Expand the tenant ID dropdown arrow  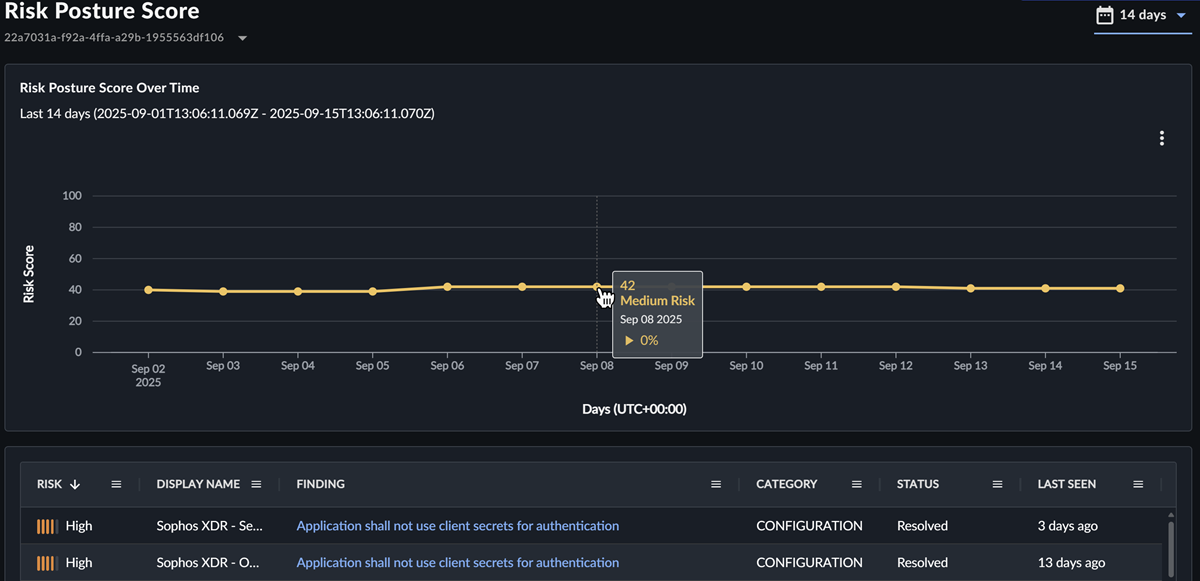(242, 38)
